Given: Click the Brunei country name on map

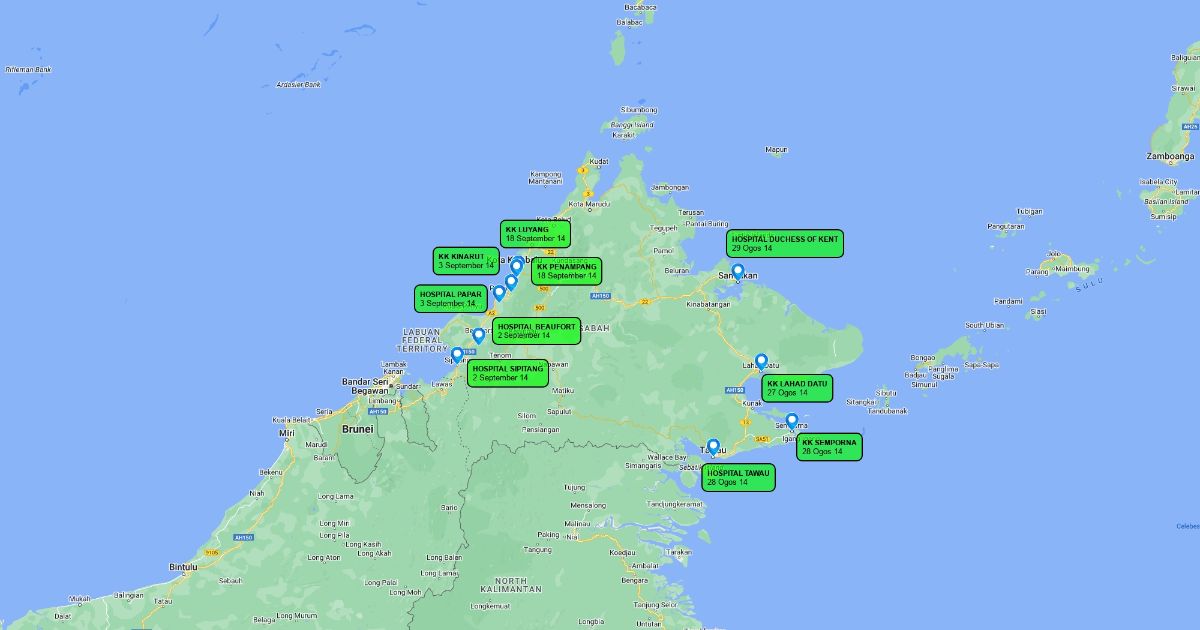Looking at the screenshot, I should click(x=357, y=429).
